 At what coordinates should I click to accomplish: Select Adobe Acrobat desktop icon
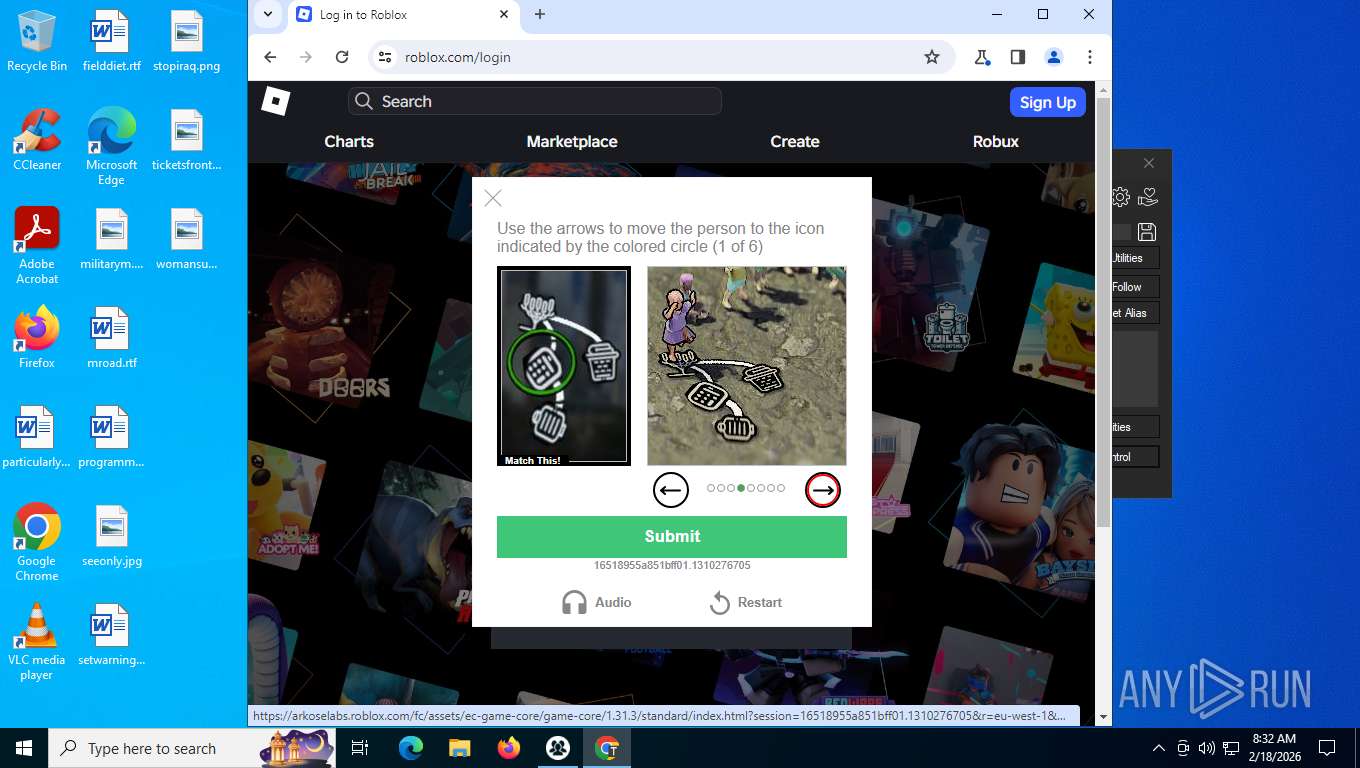[37, 246]
